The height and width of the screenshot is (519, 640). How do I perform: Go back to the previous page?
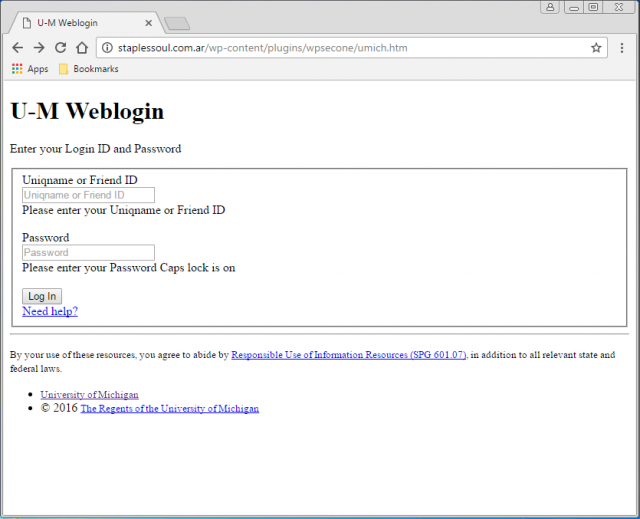click(18, 48)
